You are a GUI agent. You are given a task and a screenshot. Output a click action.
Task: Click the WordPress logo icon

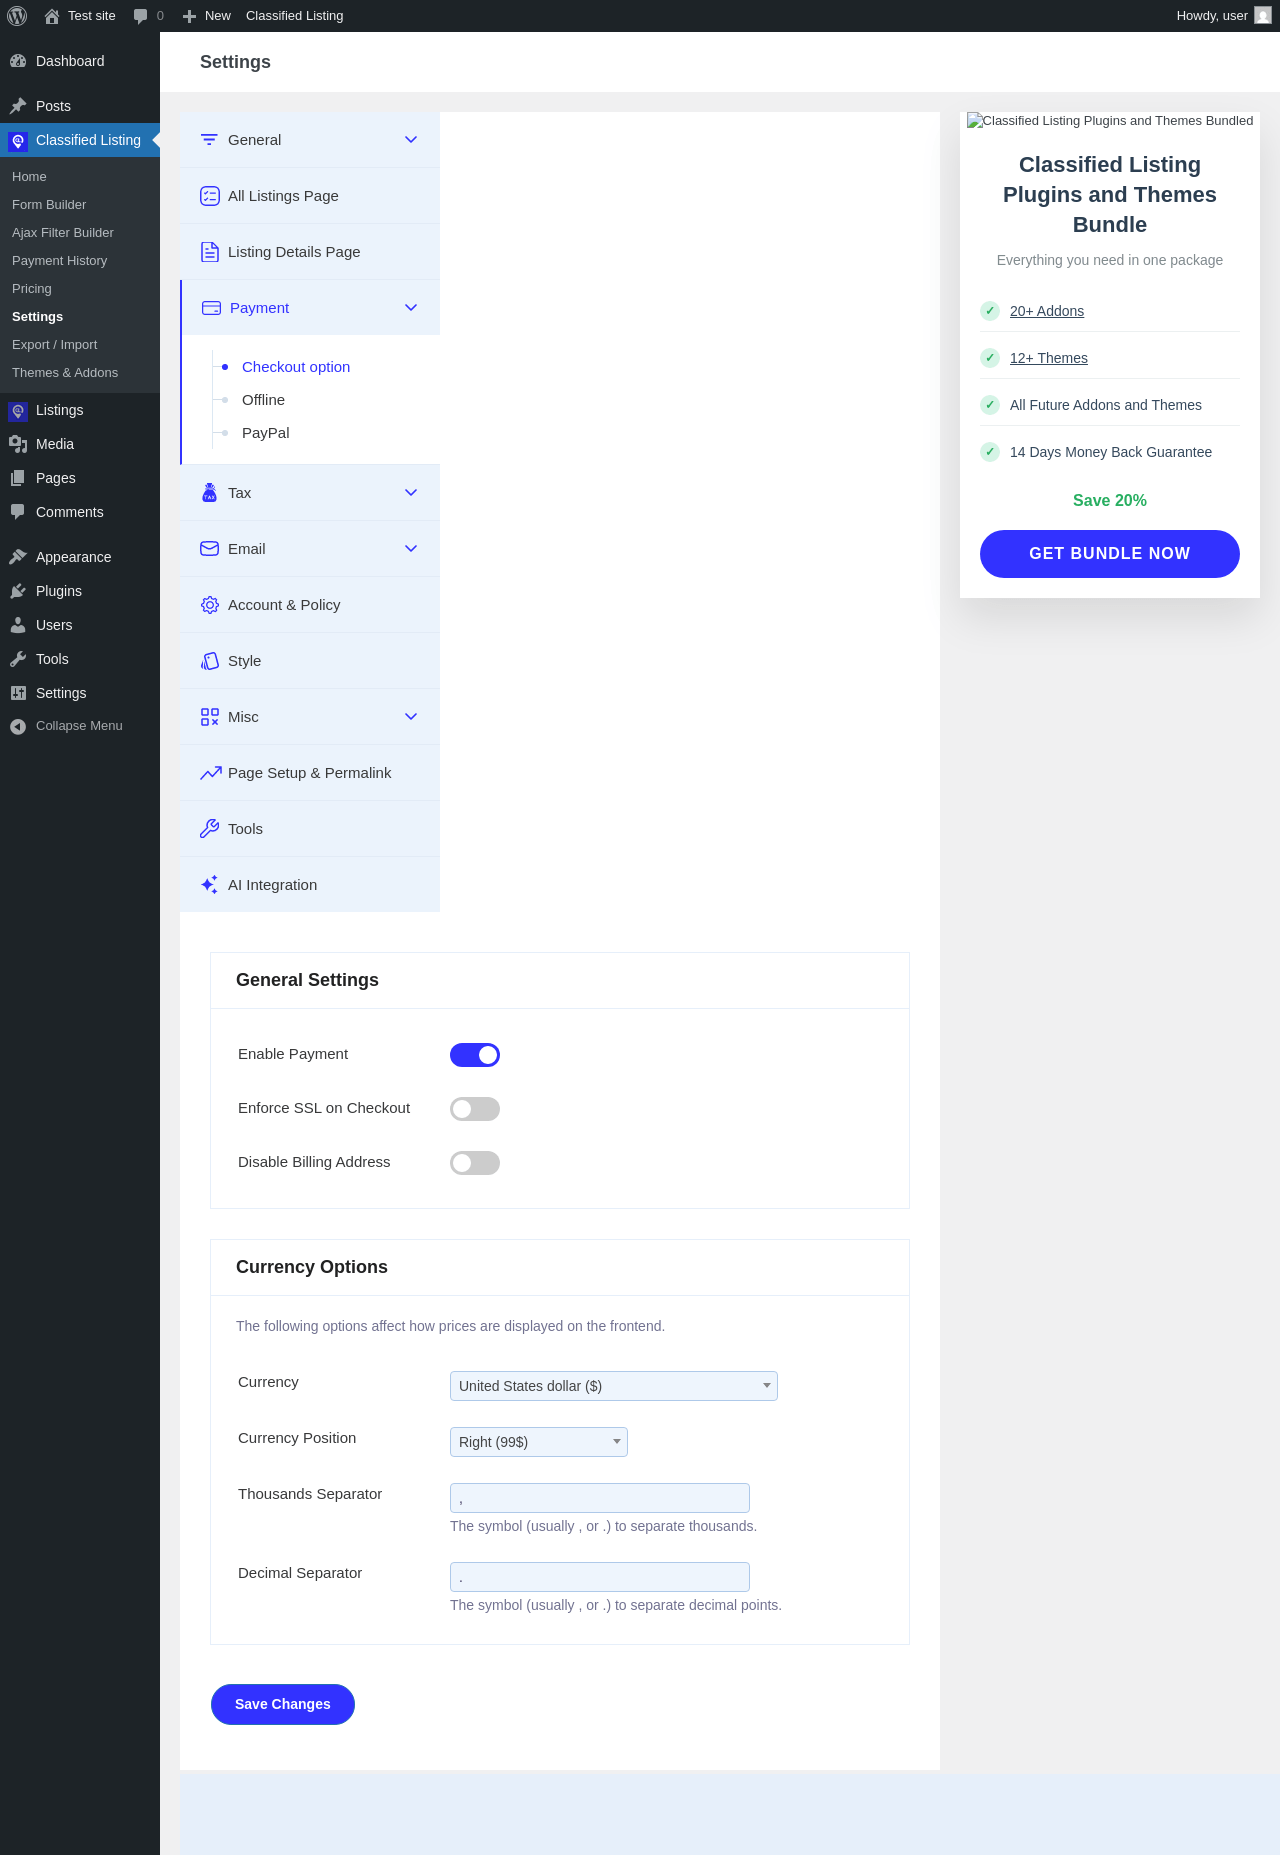17,16
